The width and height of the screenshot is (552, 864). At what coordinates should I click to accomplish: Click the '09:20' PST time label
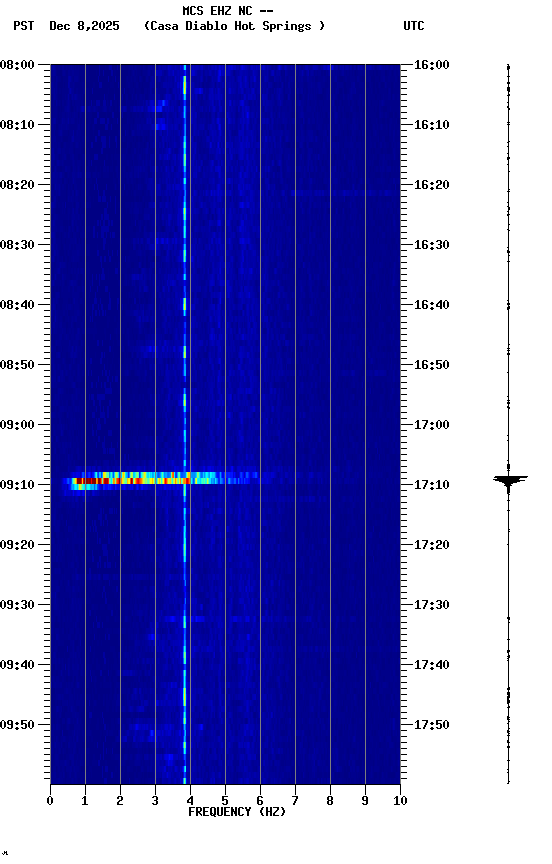[17, 545]
